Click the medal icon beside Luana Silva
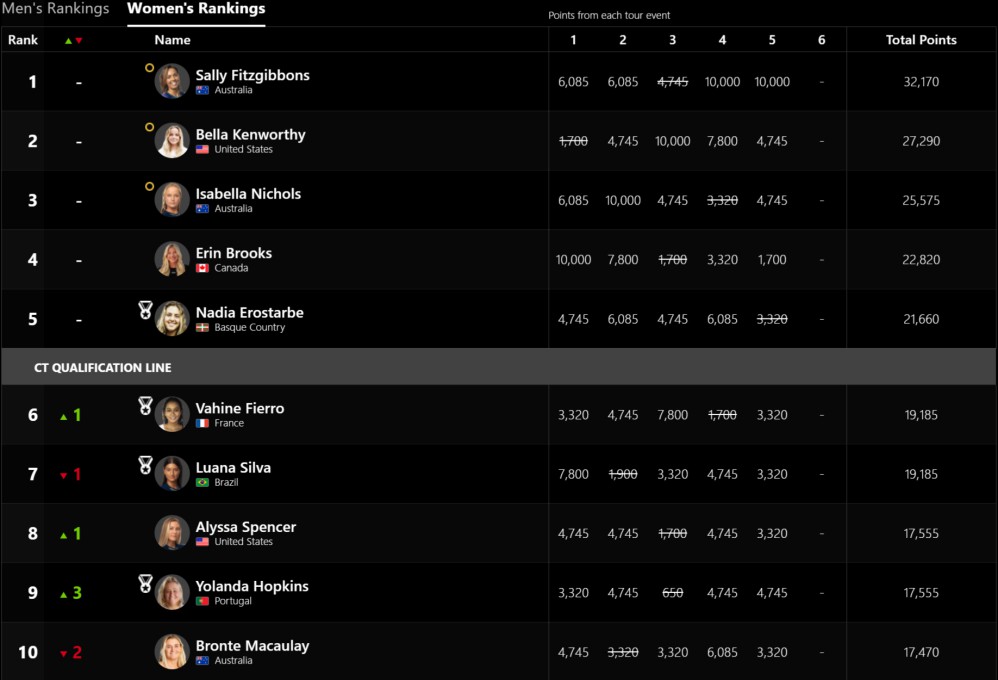Screen dimensions: 998x680 point(146,465)
